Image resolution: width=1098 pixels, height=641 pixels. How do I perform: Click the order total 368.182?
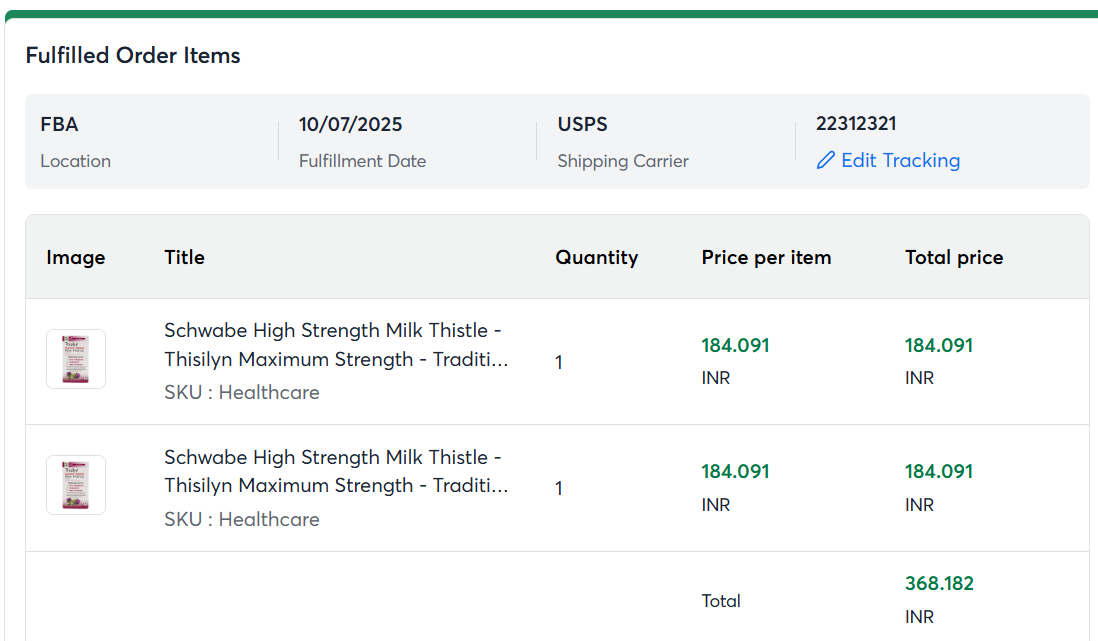939,583
